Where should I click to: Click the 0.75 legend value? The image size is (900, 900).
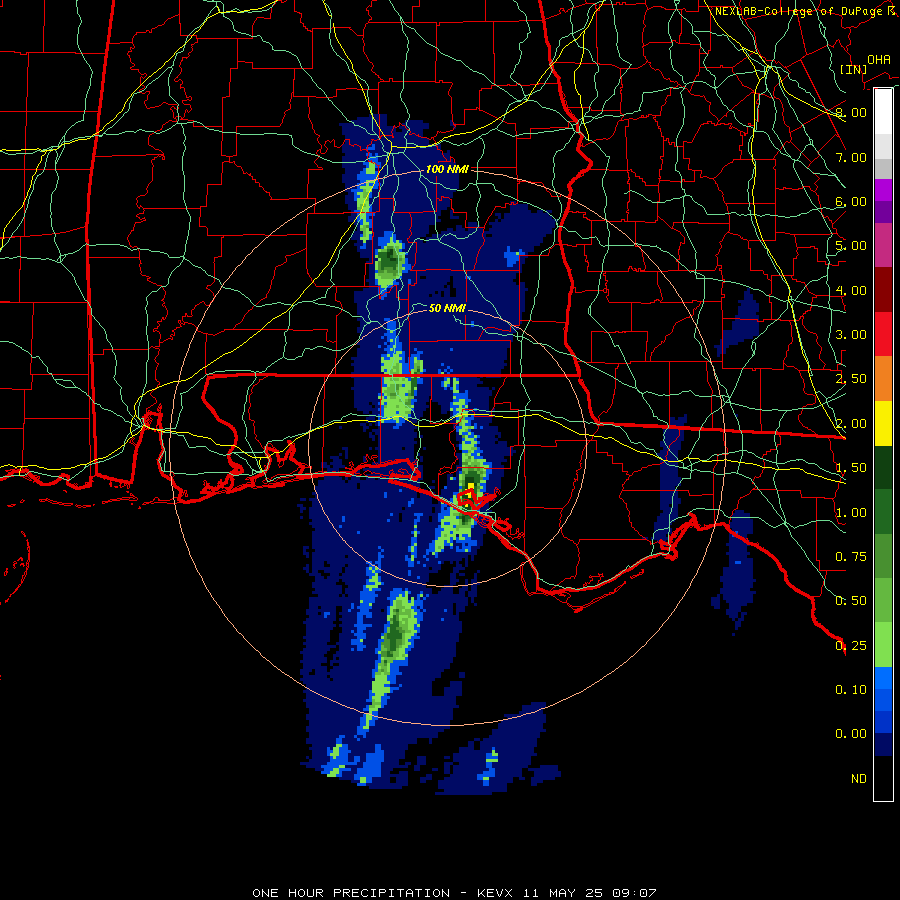point(851,557)
